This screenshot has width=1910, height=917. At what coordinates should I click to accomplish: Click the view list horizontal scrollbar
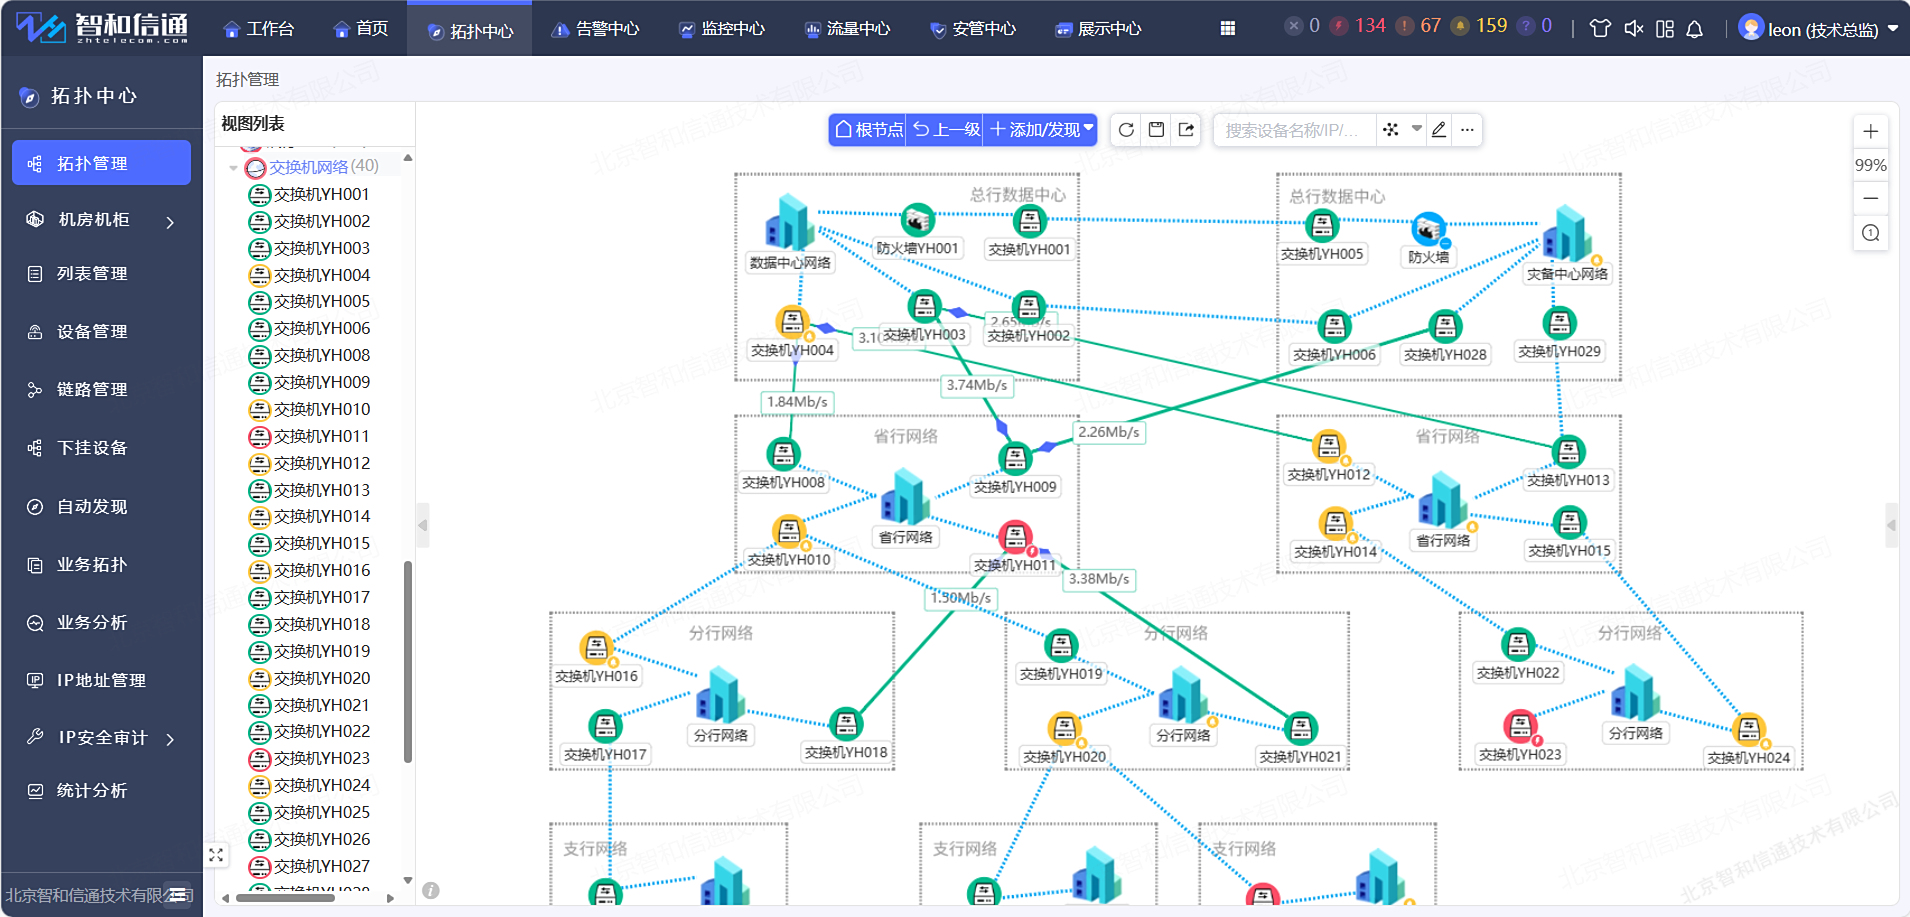point(285,898)
